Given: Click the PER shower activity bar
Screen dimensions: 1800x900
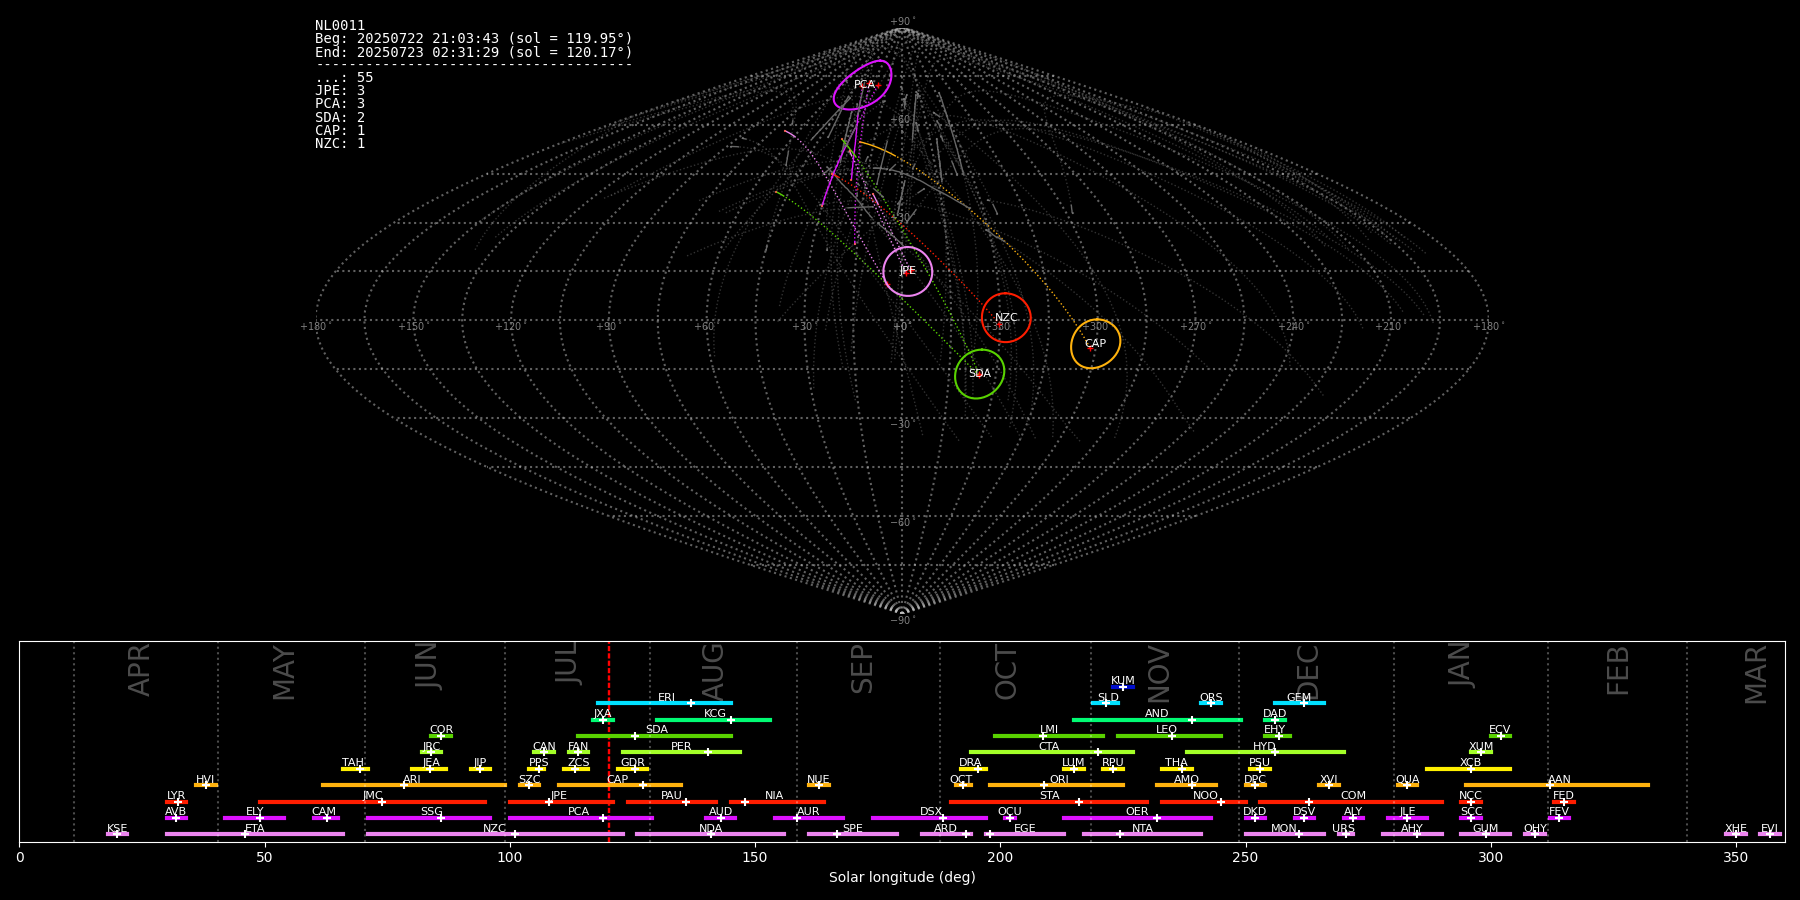Looking at the screenshot, I should [x=681, y=752].
